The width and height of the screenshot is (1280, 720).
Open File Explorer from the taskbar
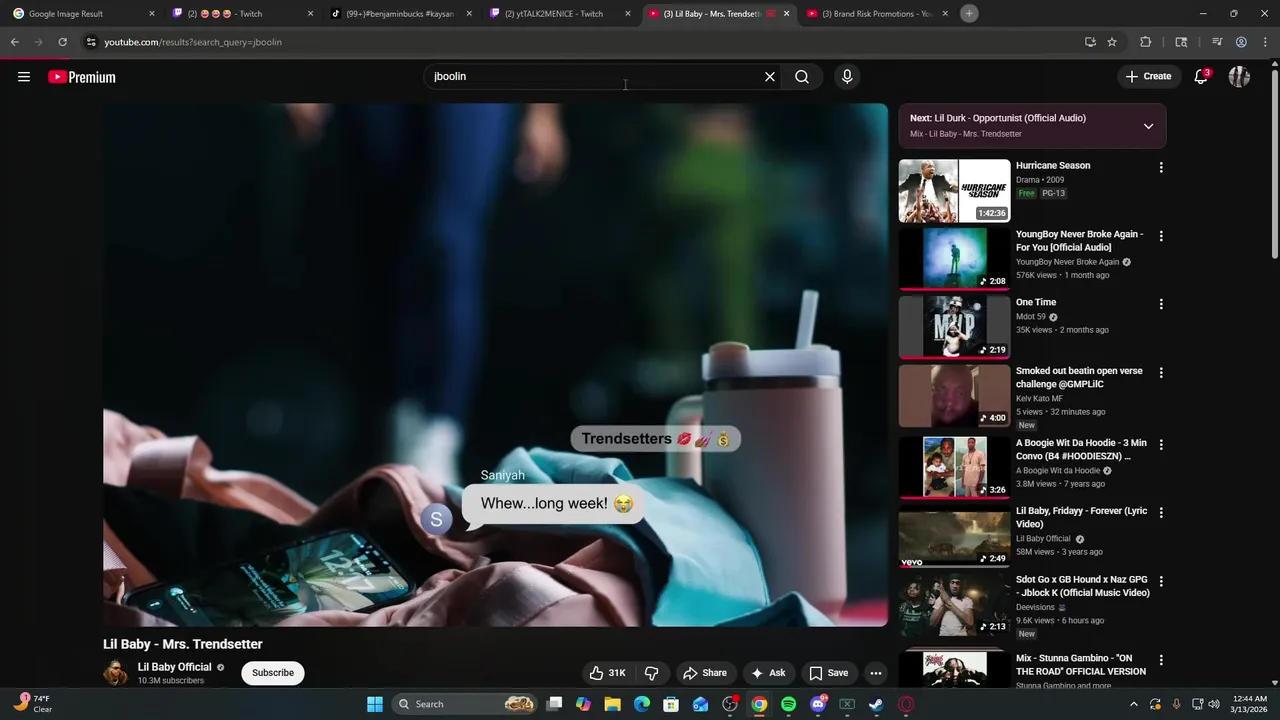click(x=613, y=704)
